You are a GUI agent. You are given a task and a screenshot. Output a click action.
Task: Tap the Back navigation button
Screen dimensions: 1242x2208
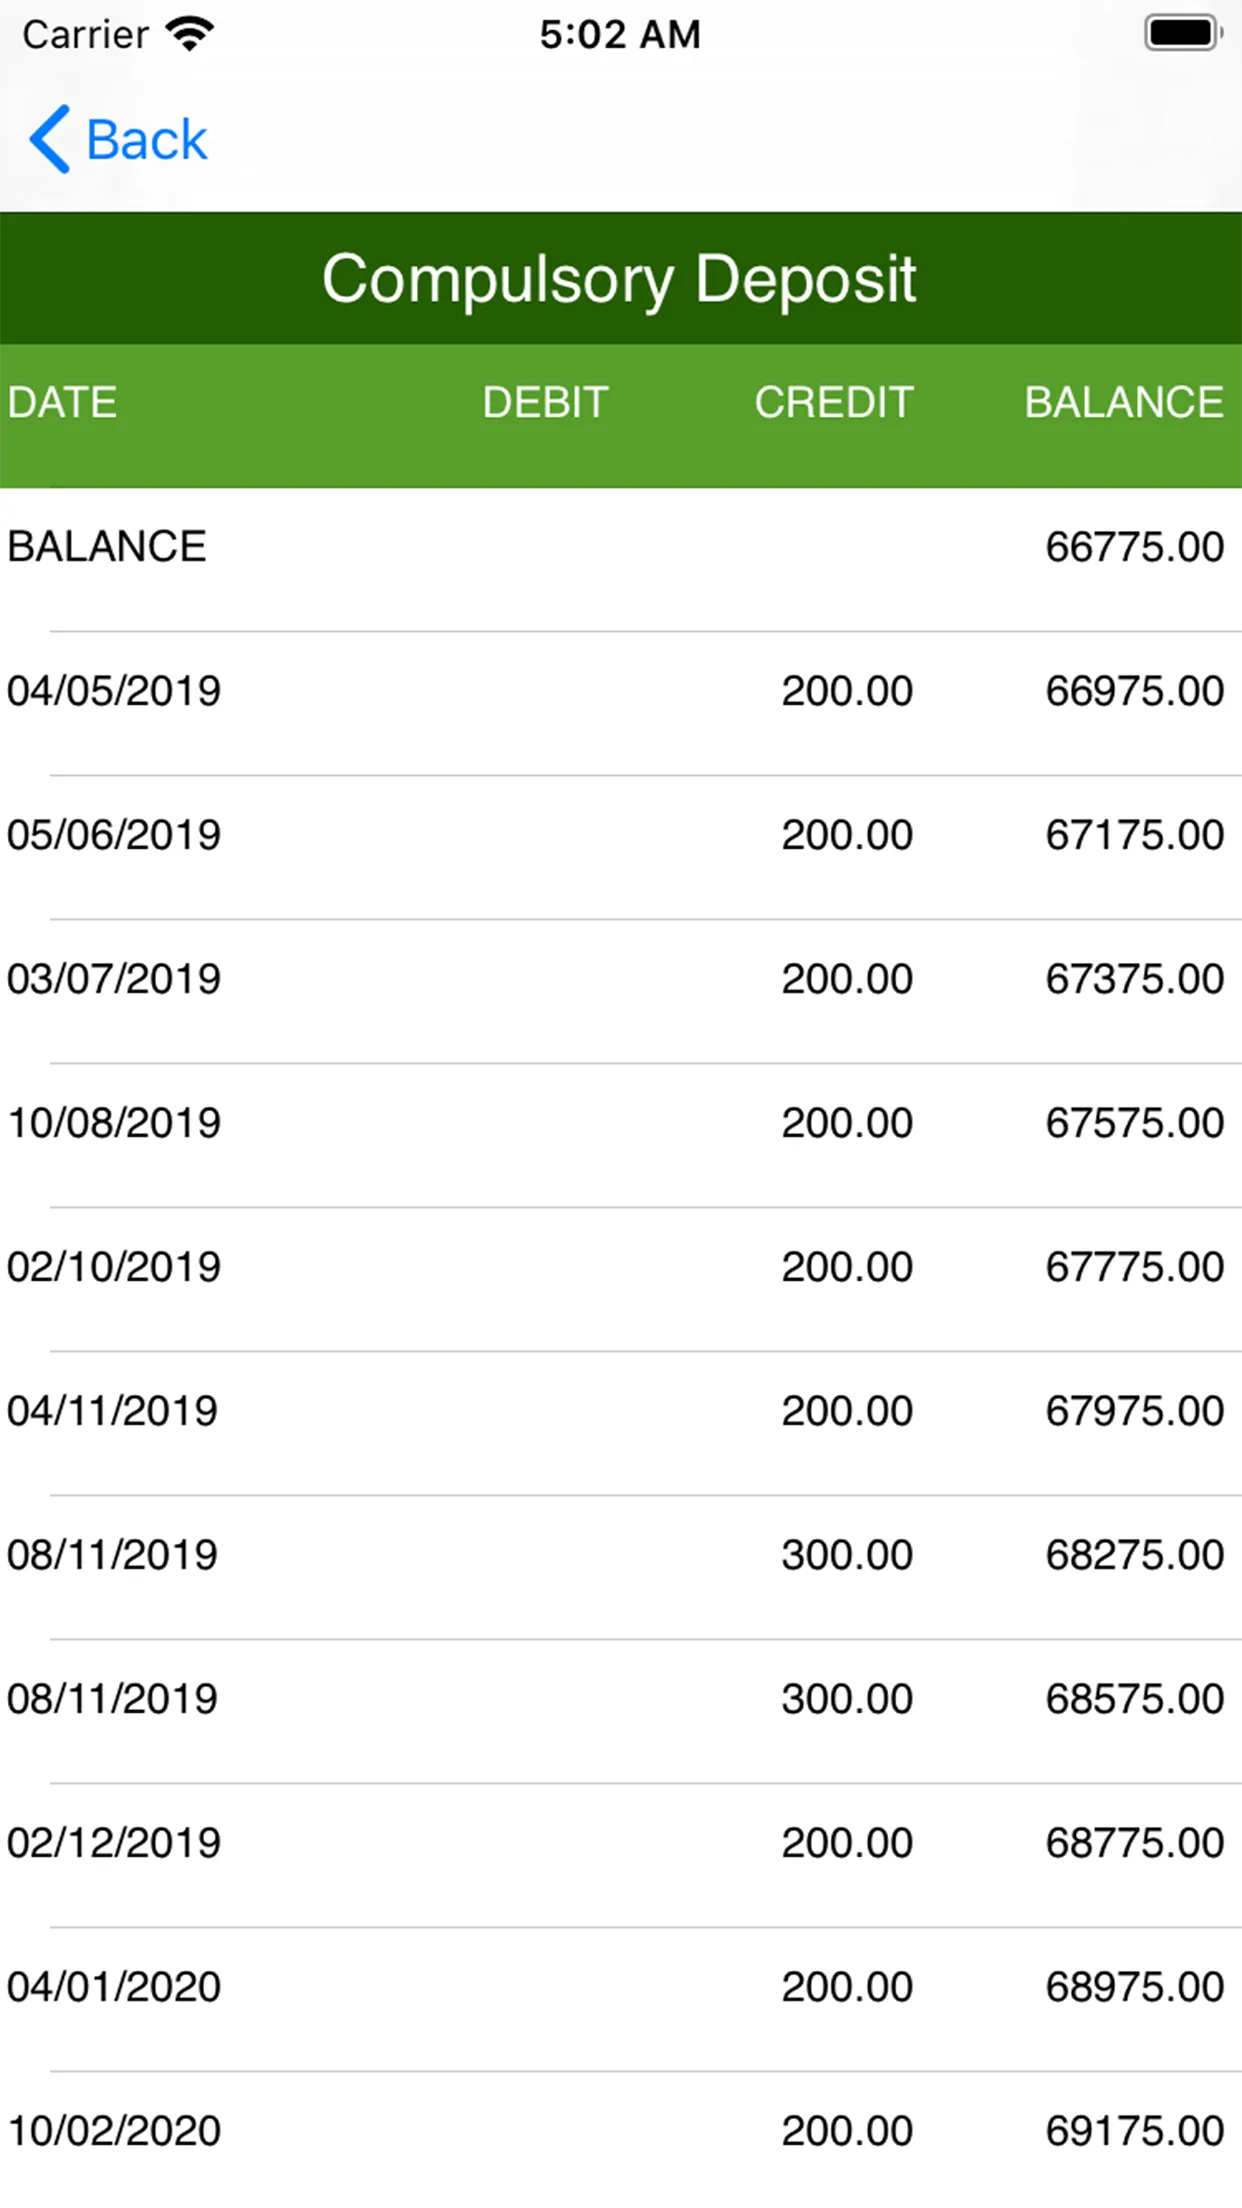point(120,139)
